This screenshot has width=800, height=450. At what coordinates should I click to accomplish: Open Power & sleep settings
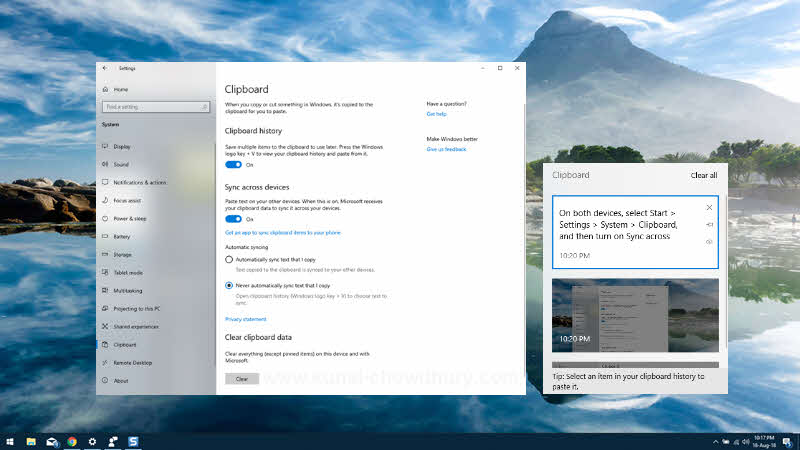click(124, 218)
